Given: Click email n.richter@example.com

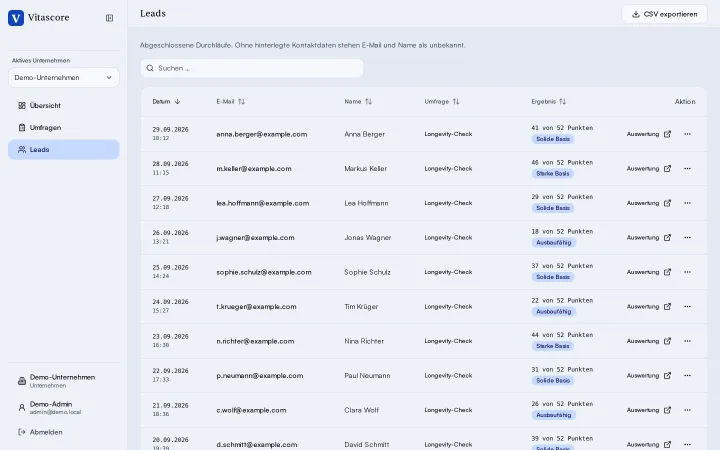Looking at the screenshot, I should (x=255, y=341).
